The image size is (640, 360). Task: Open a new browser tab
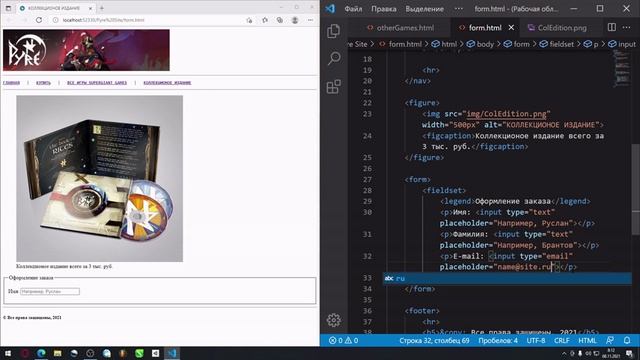point(102,8)
